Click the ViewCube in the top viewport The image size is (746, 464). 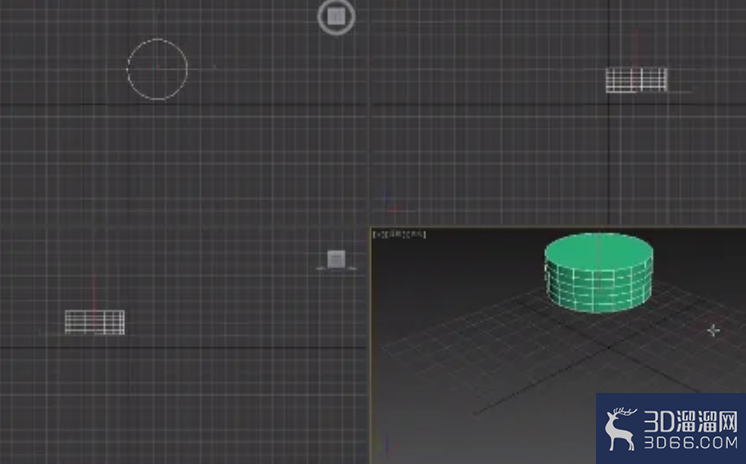pos(336,17)
